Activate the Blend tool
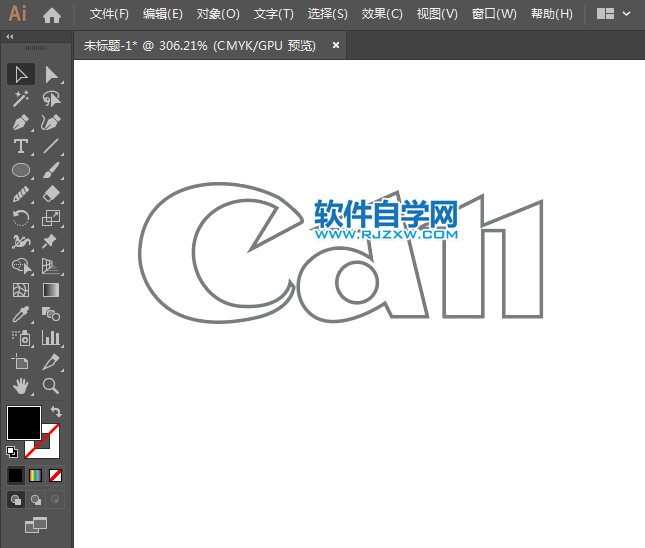Screen dimensions: 645x548 point(51,314)
